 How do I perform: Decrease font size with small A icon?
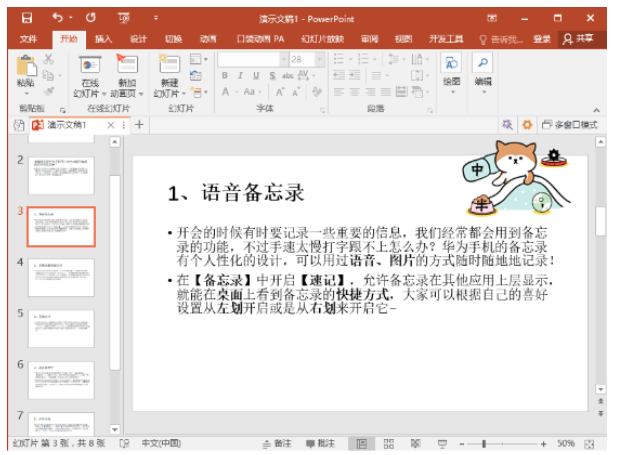point(296,92)
